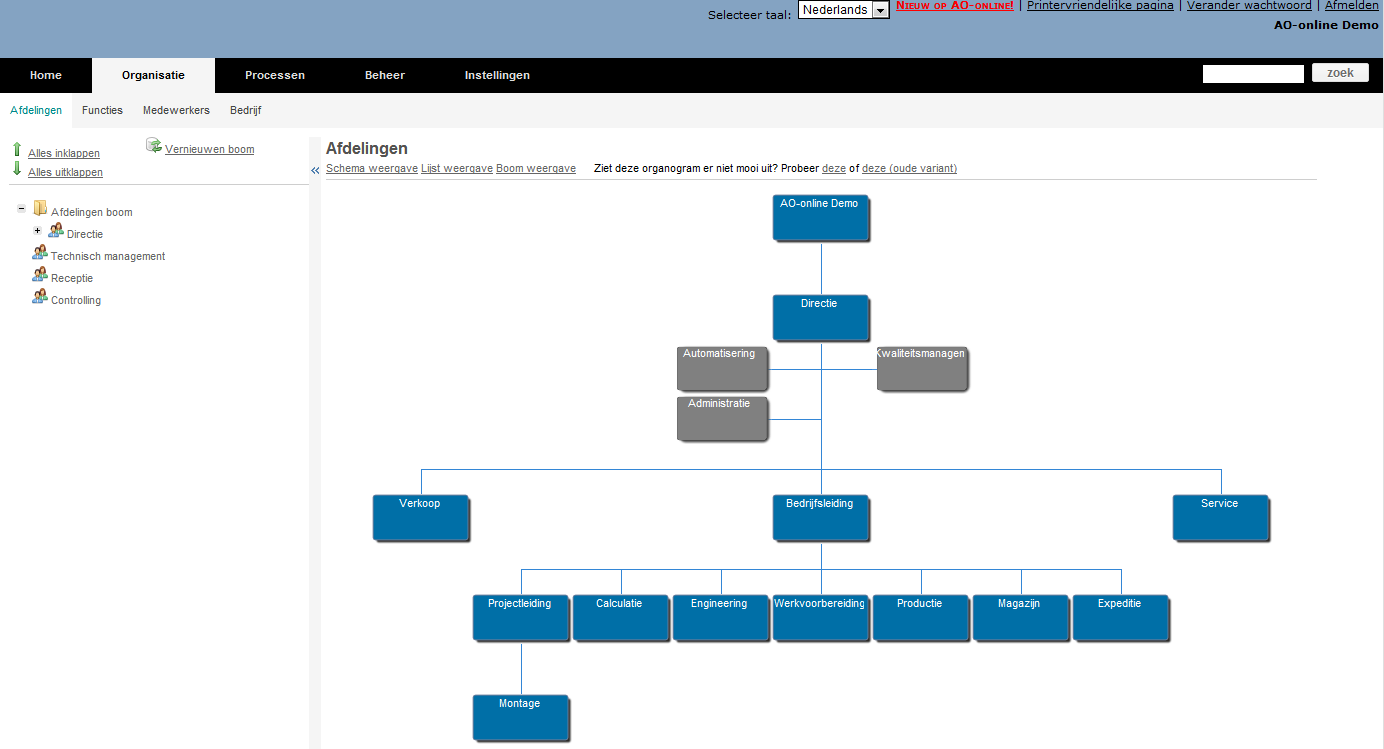
Task: Open the Nieuw op AO-online link
Action: coord(955,6)
